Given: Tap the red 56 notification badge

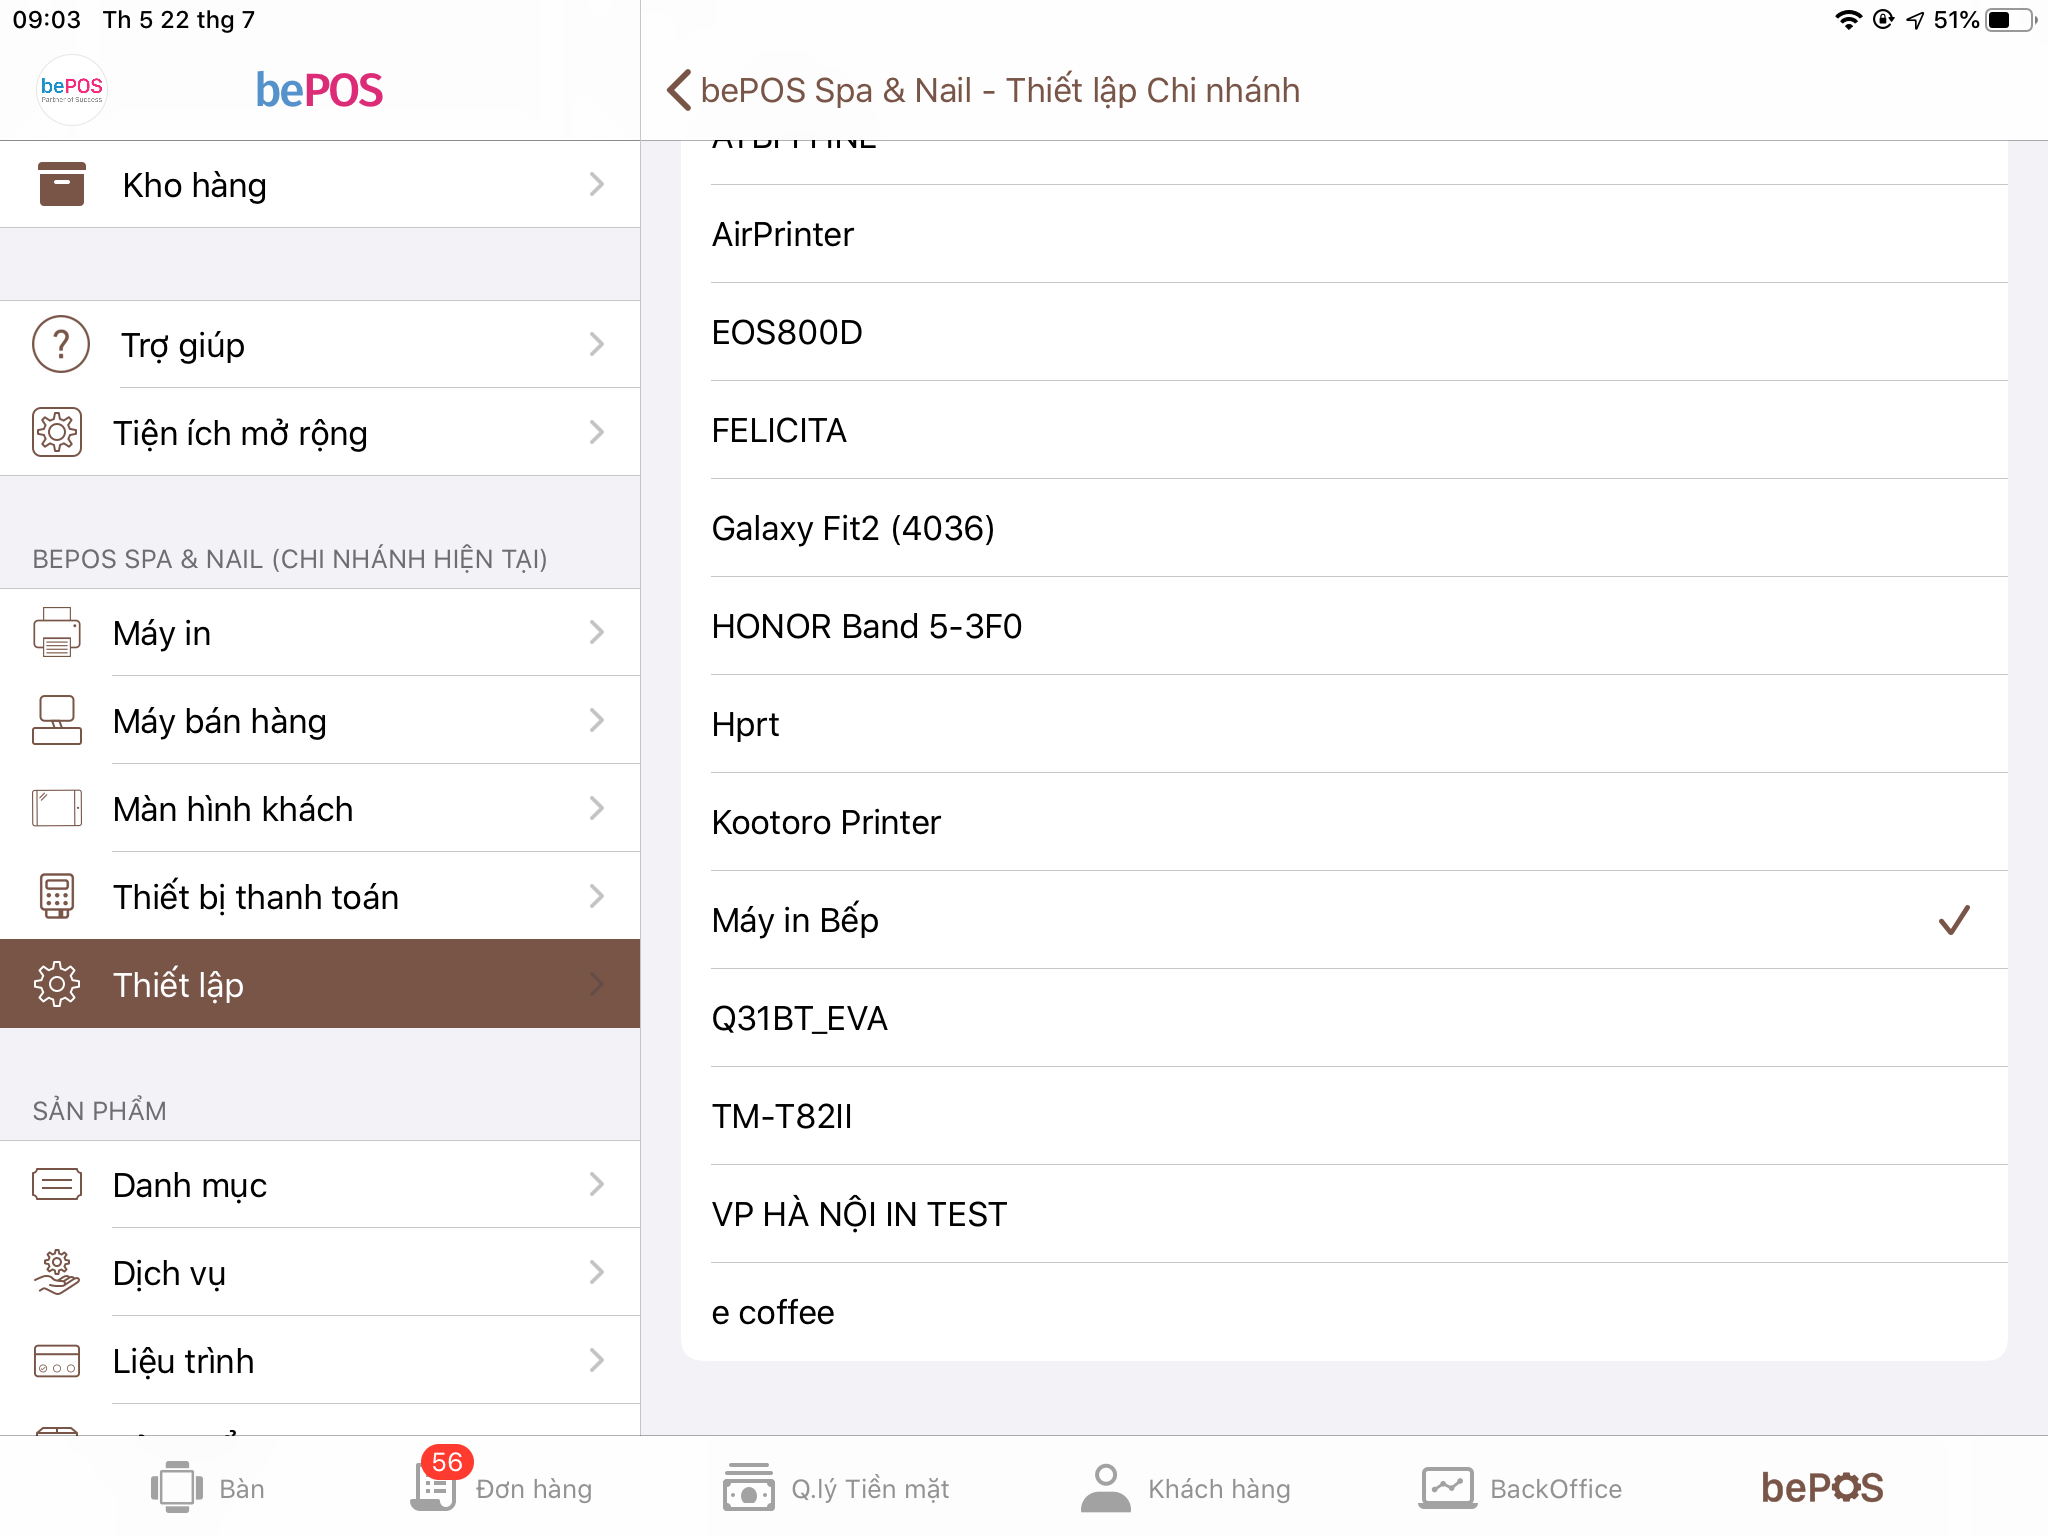Looking at the screenshot, I should click(447, 1462).
